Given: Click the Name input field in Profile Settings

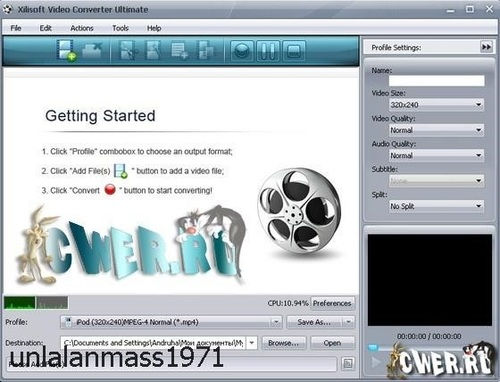Looking at the screenshot, I should coord(437,80).
